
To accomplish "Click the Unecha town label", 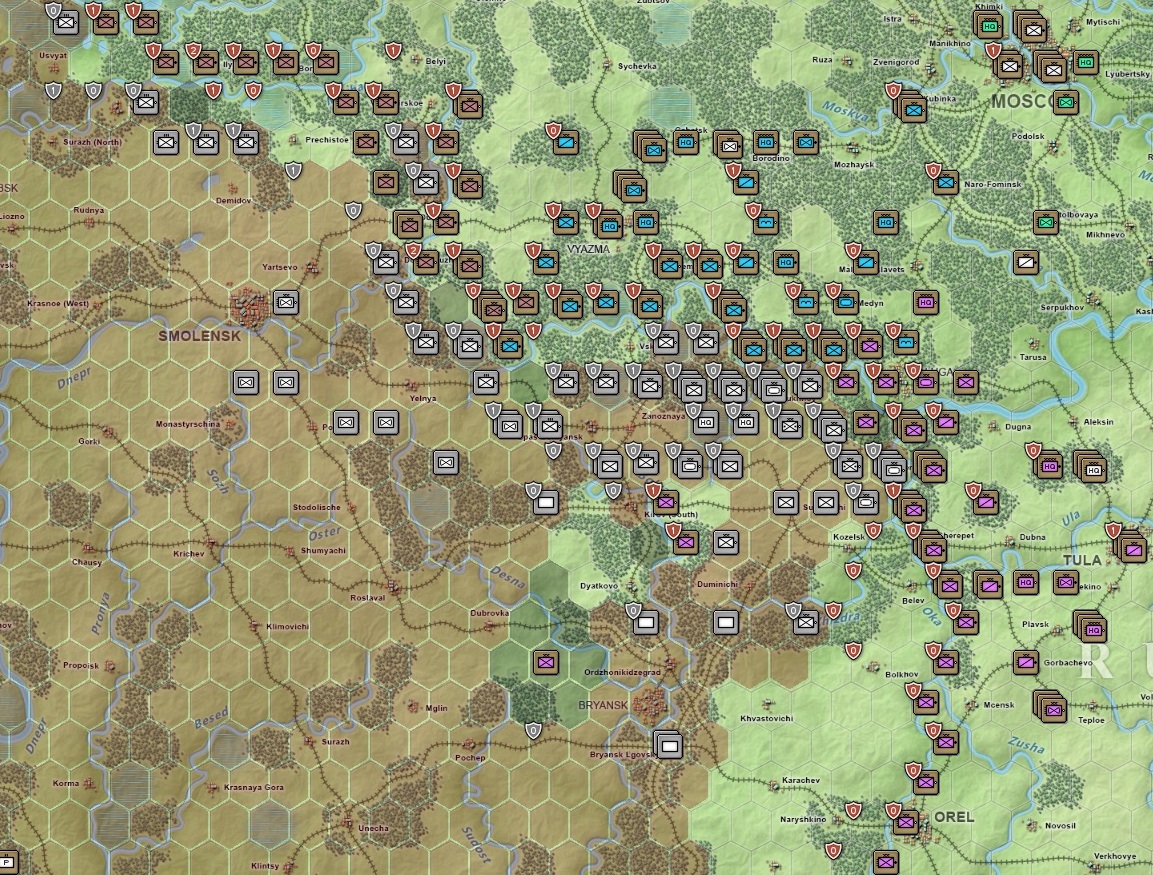I will [x=373, y=828].
